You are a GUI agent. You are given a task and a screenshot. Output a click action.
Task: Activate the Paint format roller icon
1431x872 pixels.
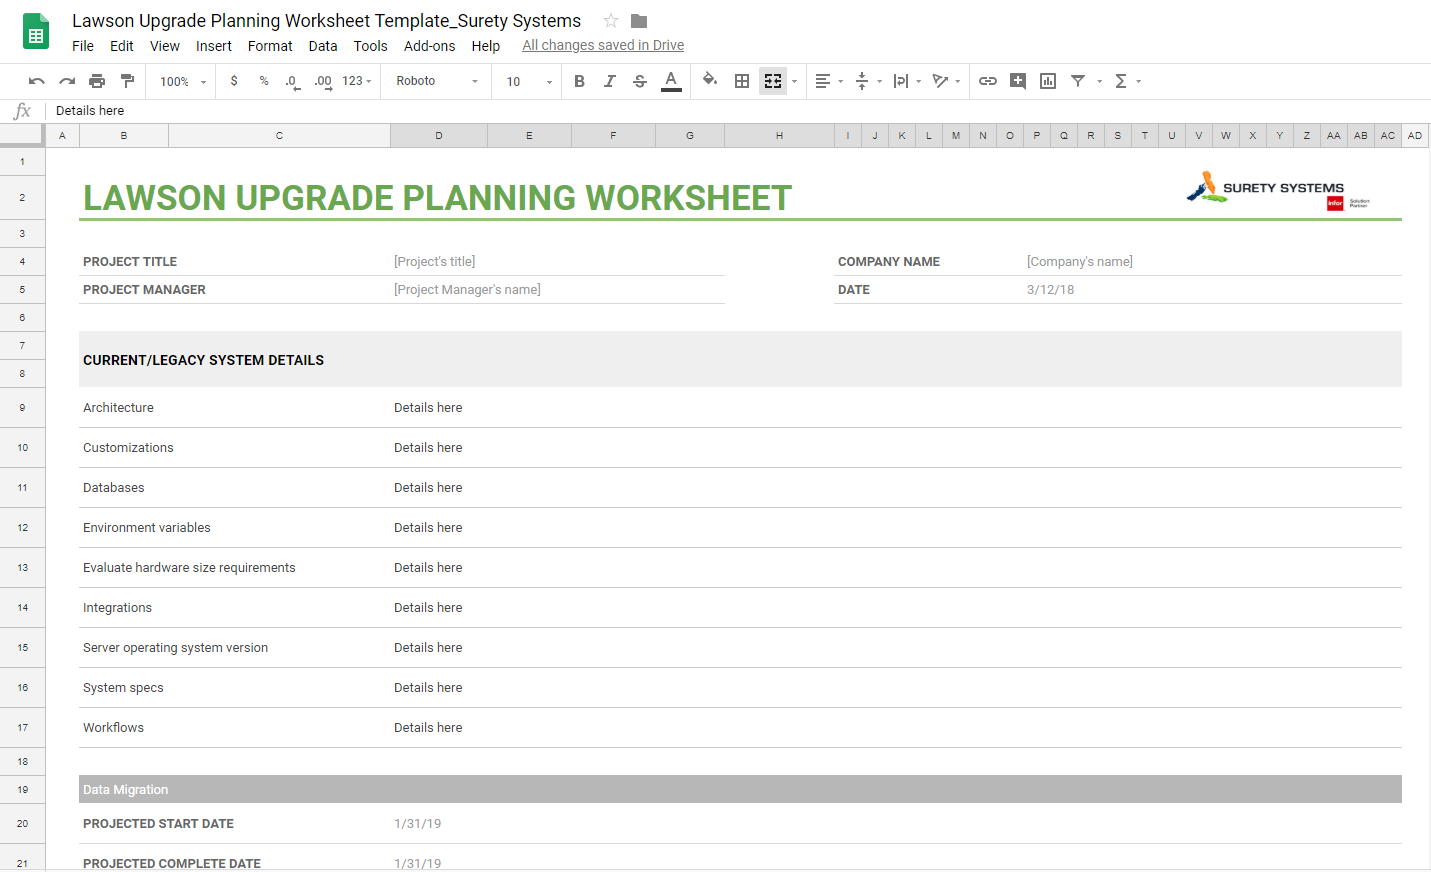(x=127, y=81)
